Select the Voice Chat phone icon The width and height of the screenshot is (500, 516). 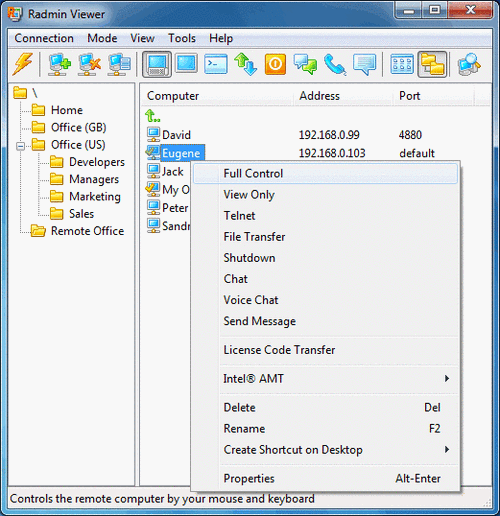point(335,64)
